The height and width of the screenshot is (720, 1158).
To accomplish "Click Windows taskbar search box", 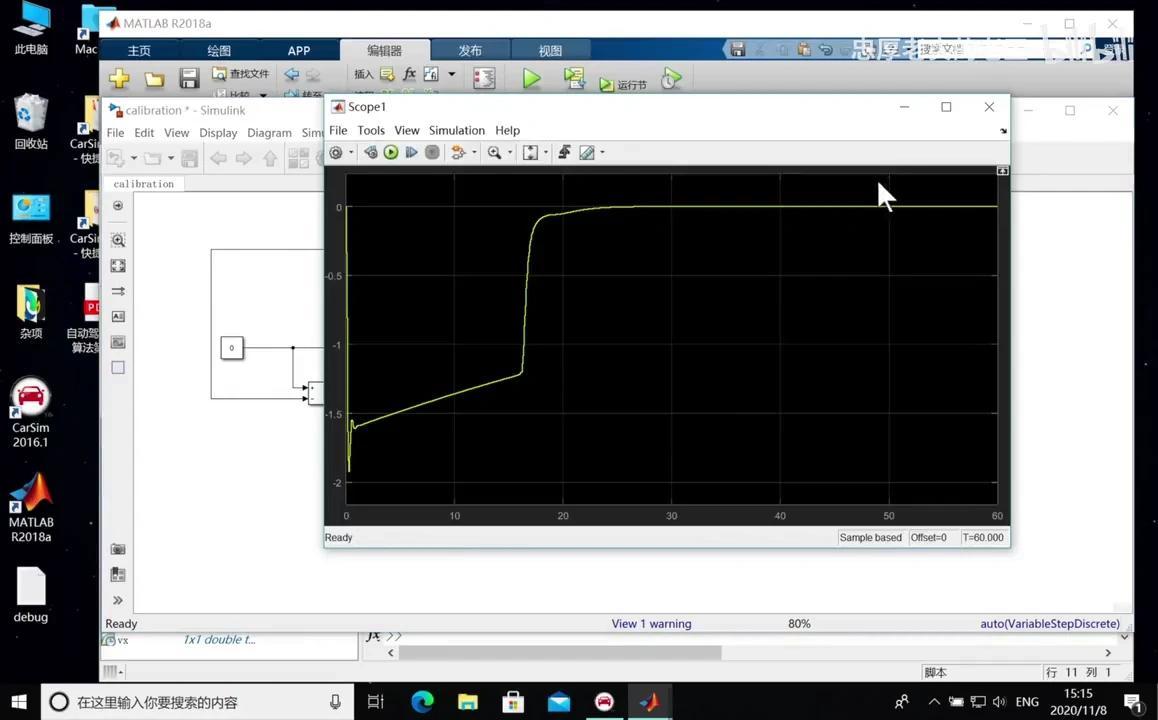I will click(x=198, y=702).
